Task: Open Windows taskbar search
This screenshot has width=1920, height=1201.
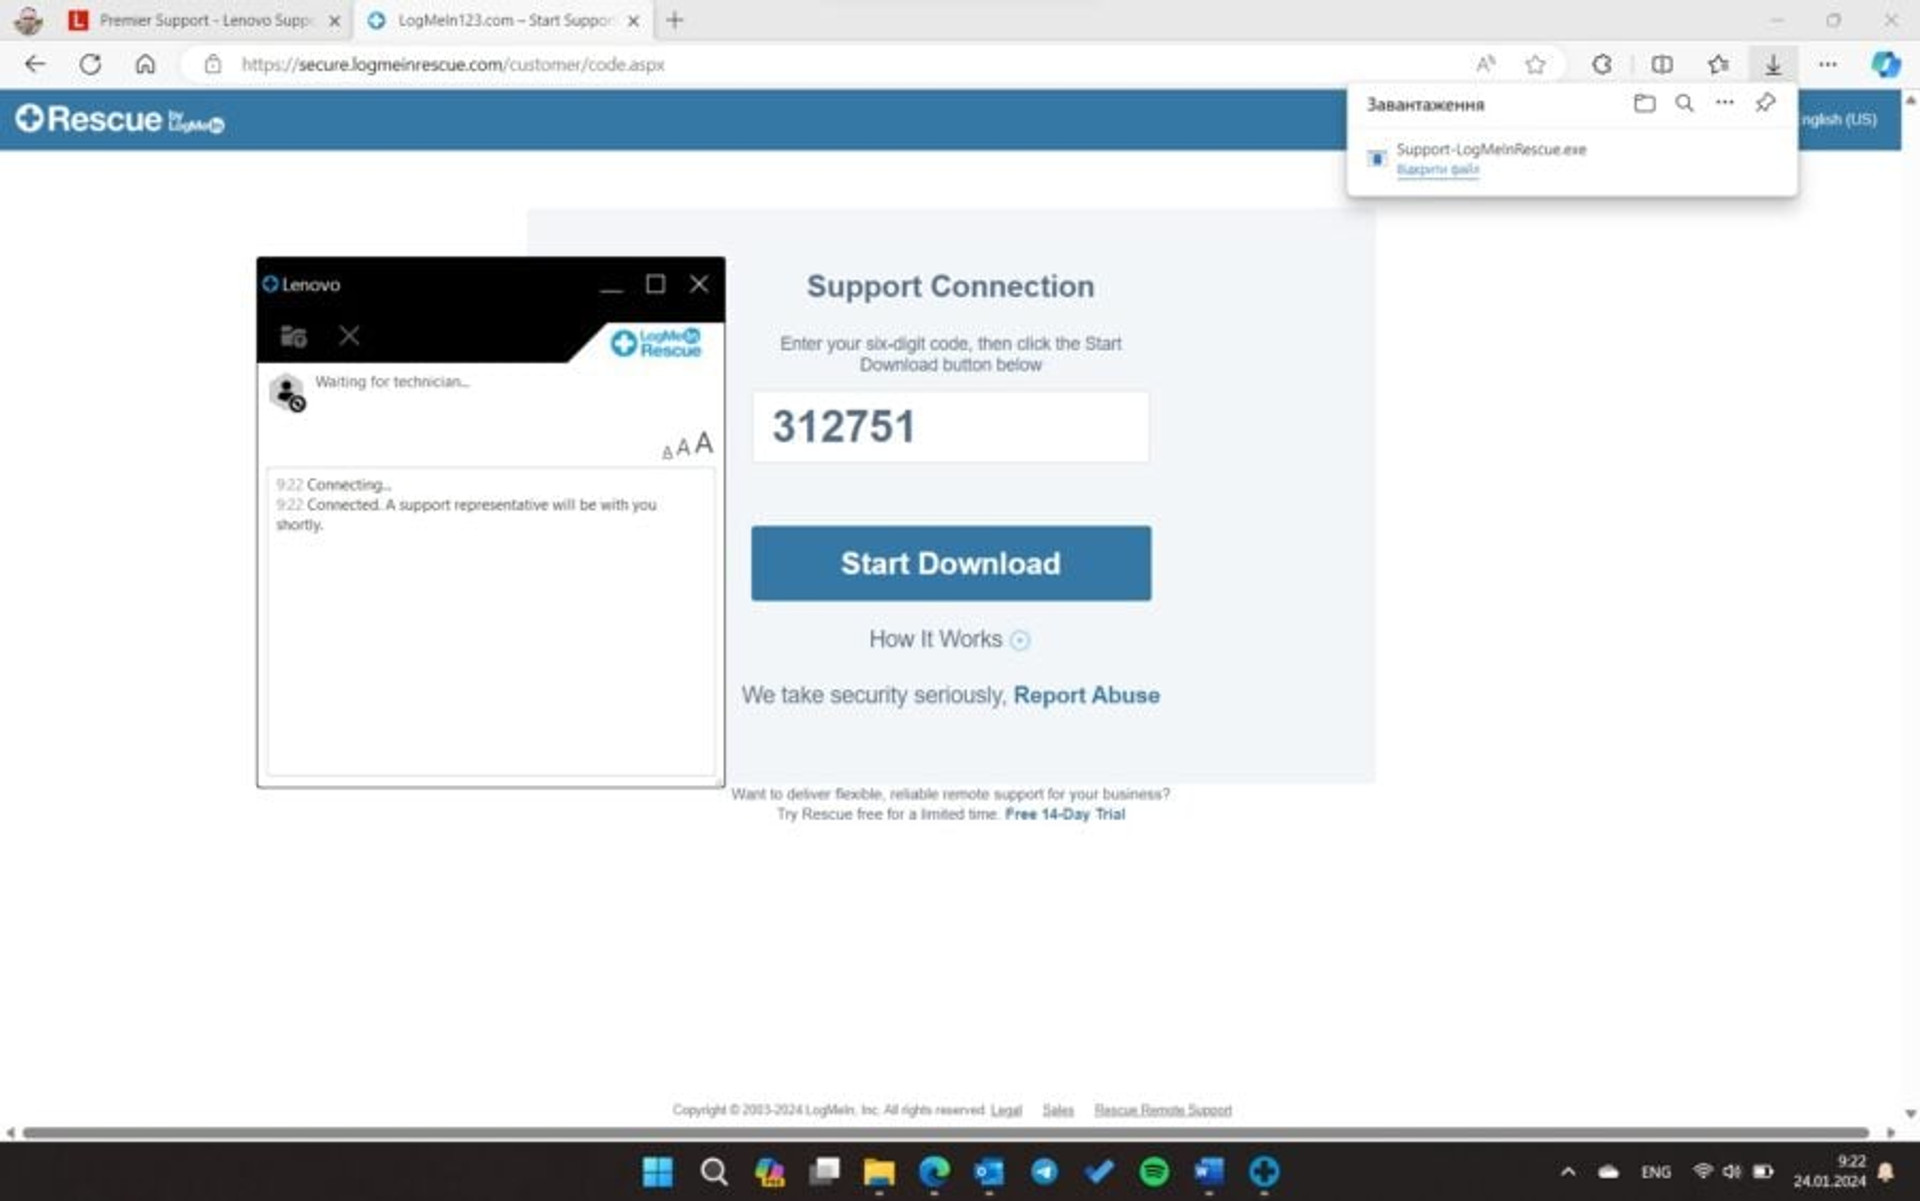Action: coord(713,1172)
